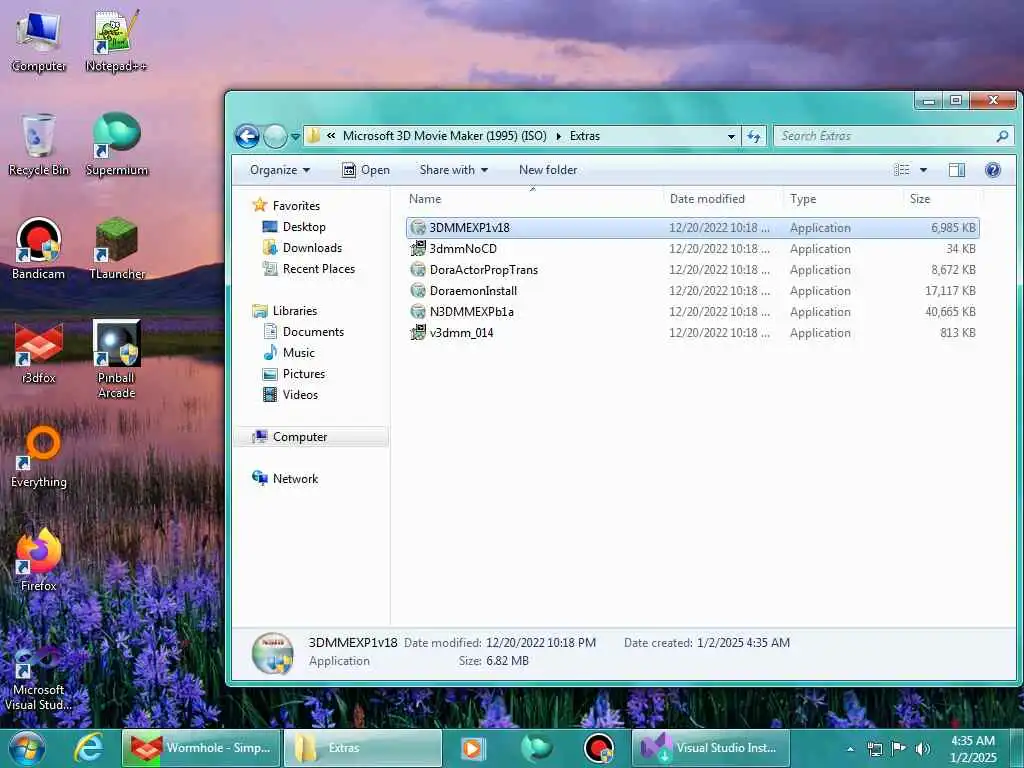
Task: Click the volume speaker tray icon
Action: 922,748
